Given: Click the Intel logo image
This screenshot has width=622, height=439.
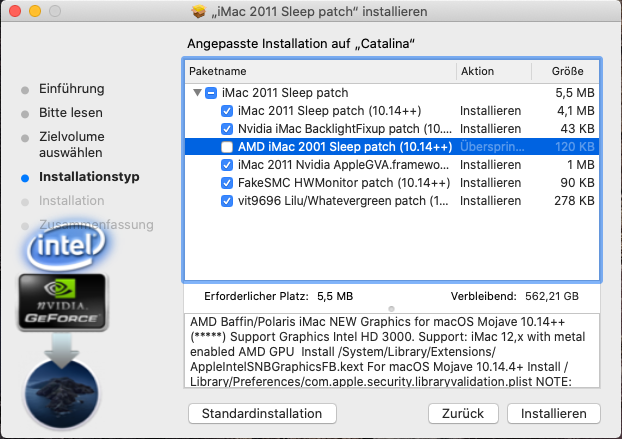Looking at the screenshot, I should 66,246.
